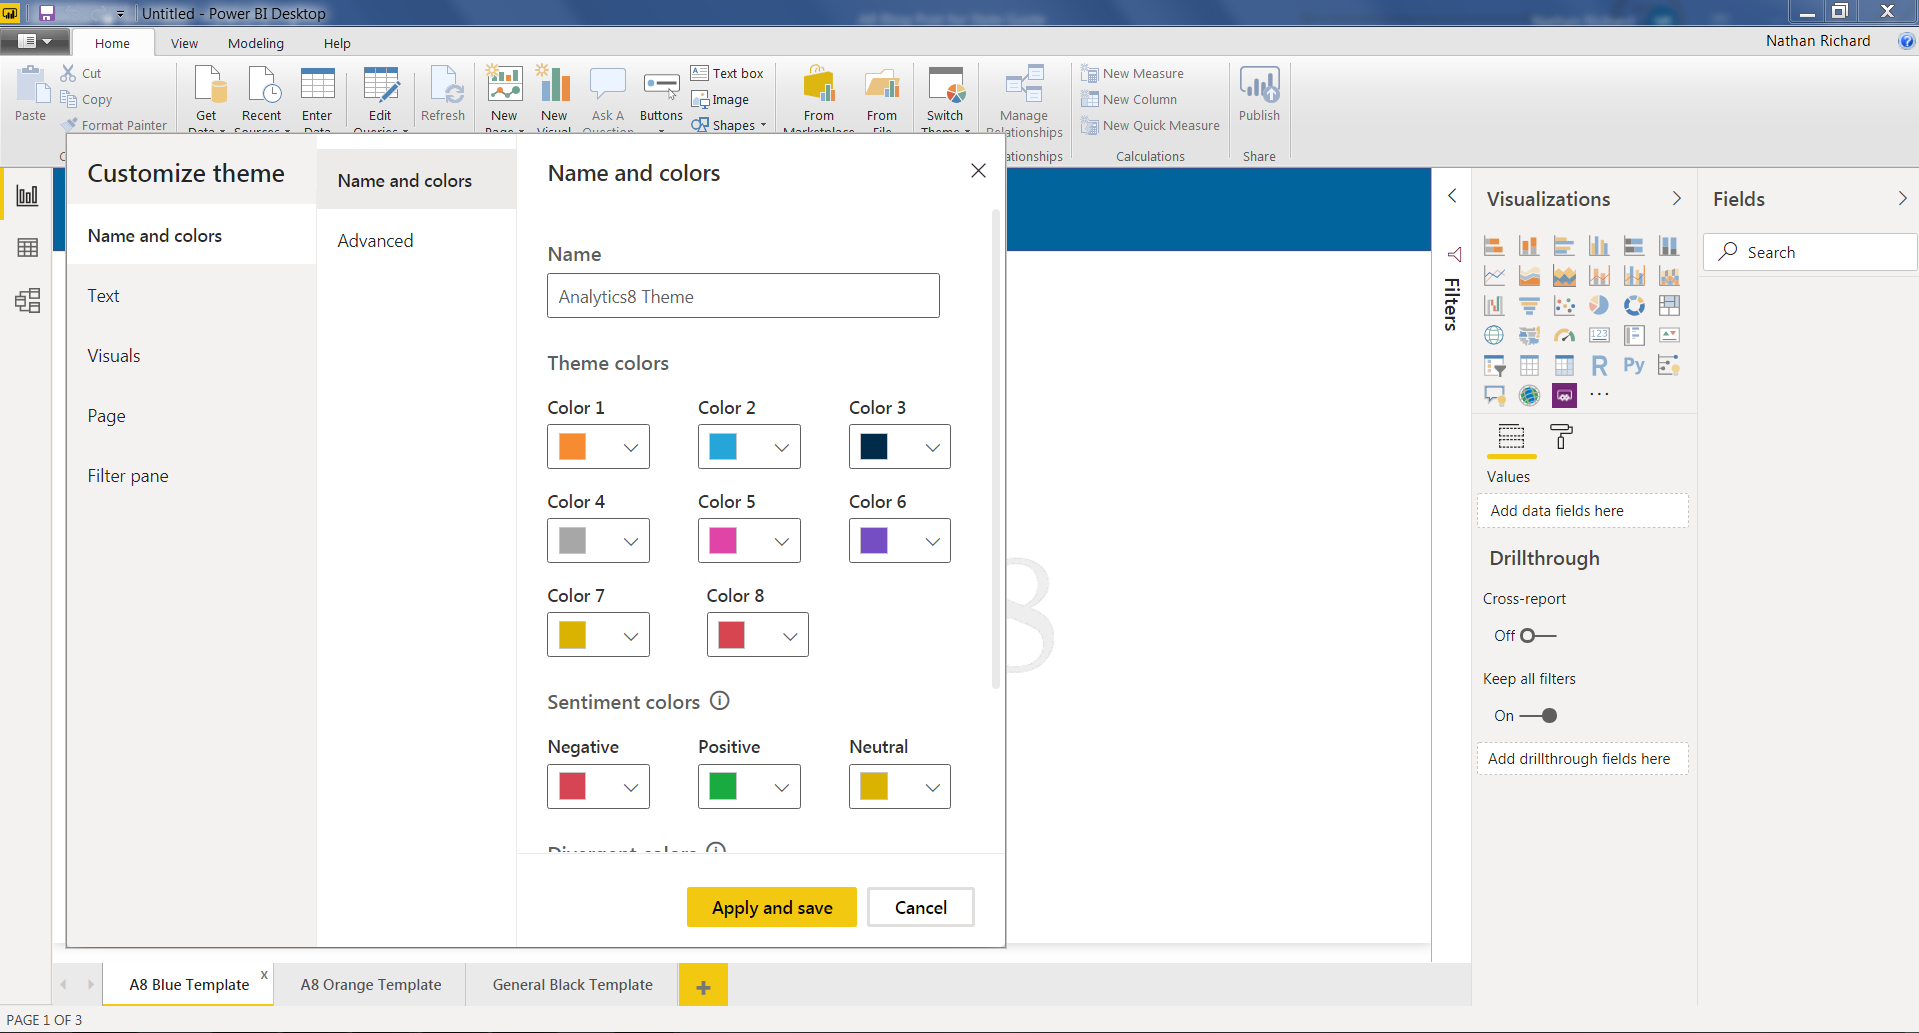Switch to the Modeling ribbon tab
The width and height of the screenshot is (1919, 1033).
pos(255,43)
